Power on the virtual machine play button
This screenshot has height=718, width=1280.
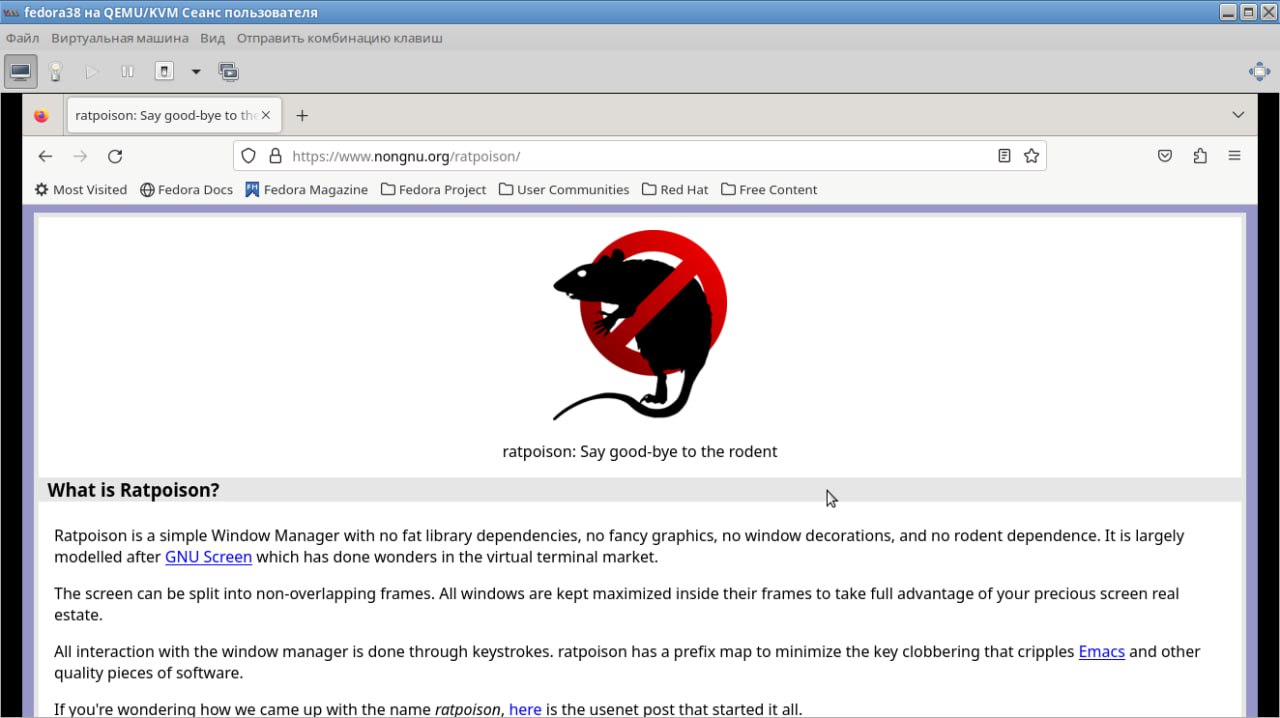[x=91, y=72]
